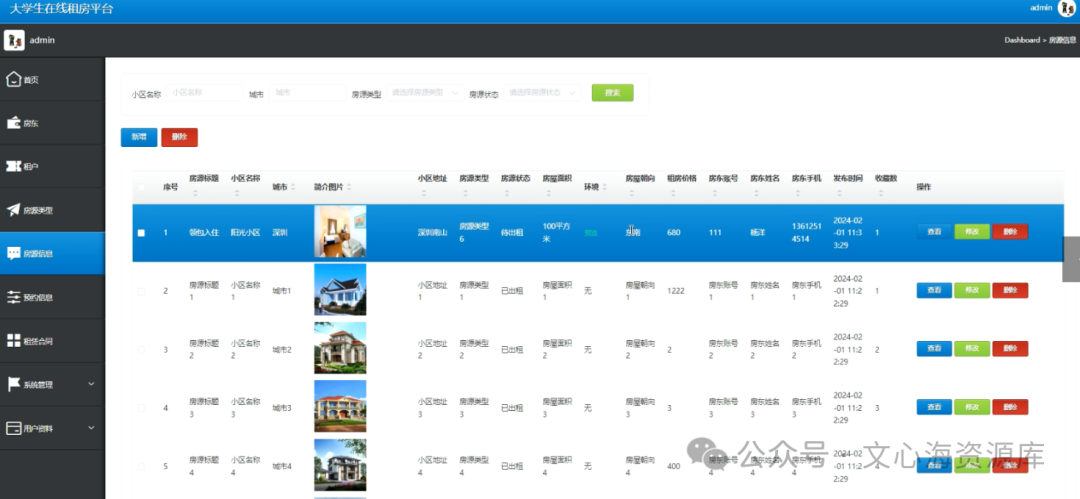Click 修改 for the 房源标题2 row
This screenshot has height=499, width=1080.
pos(972,349)
